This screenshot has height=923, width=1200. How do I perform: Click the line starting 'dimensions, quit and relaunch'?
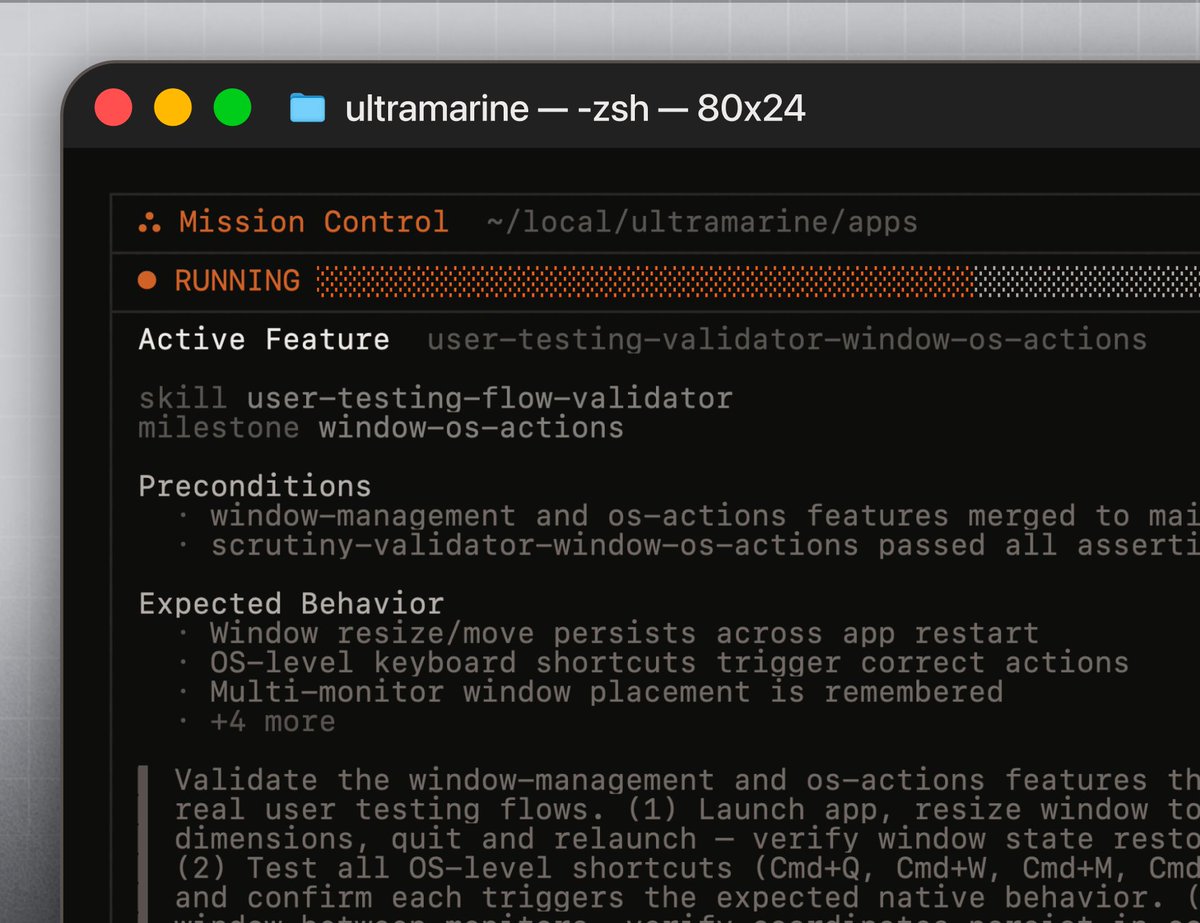pyautogui.click(x=687, y=838)
